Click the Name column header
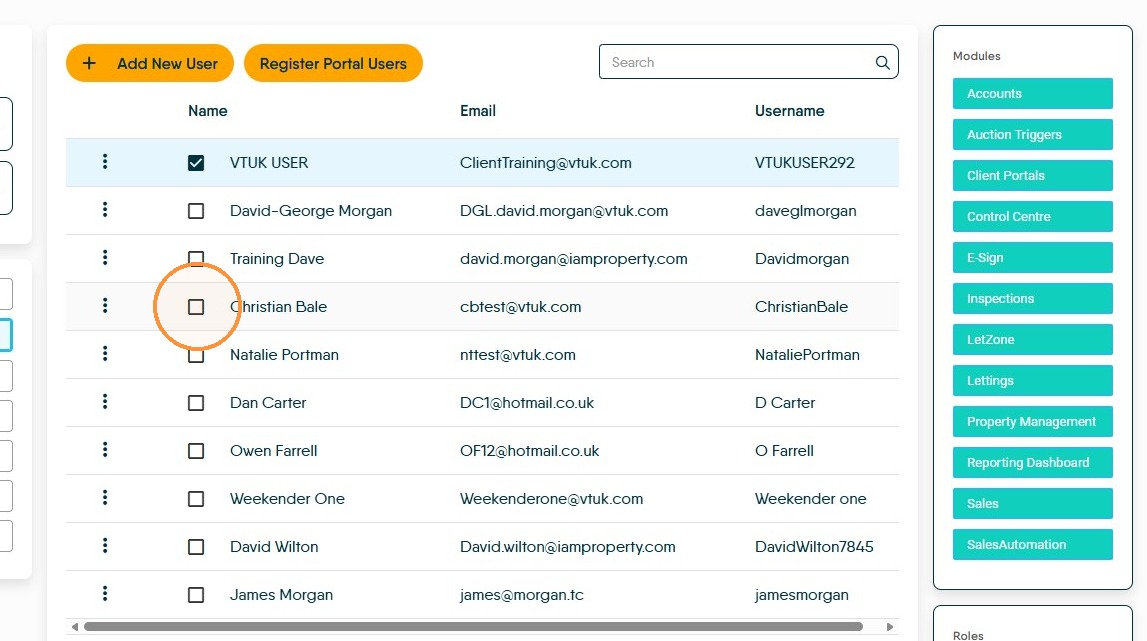 coord(208,111)
